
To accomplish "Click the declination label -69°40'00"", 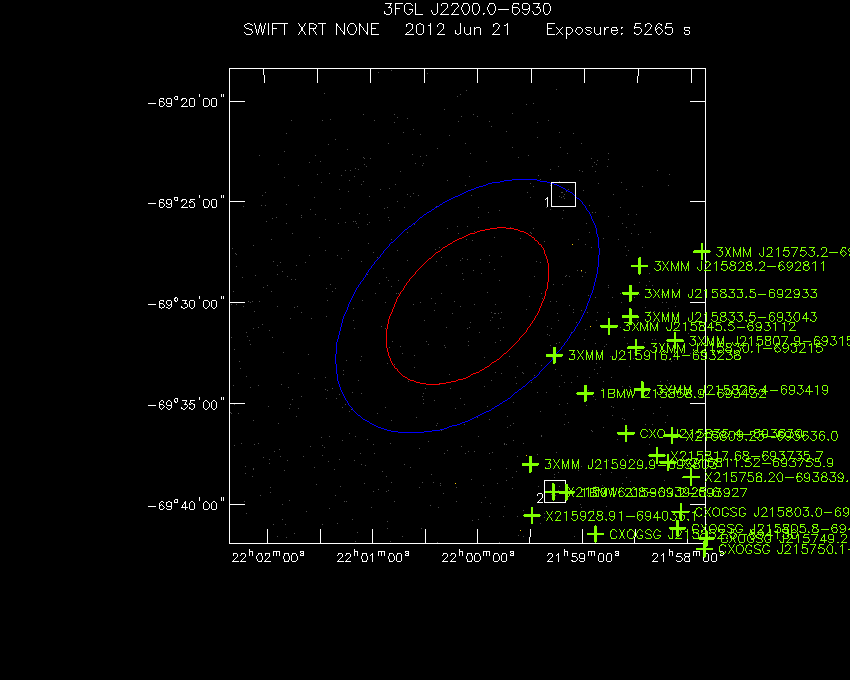I will tap(186, 506).
